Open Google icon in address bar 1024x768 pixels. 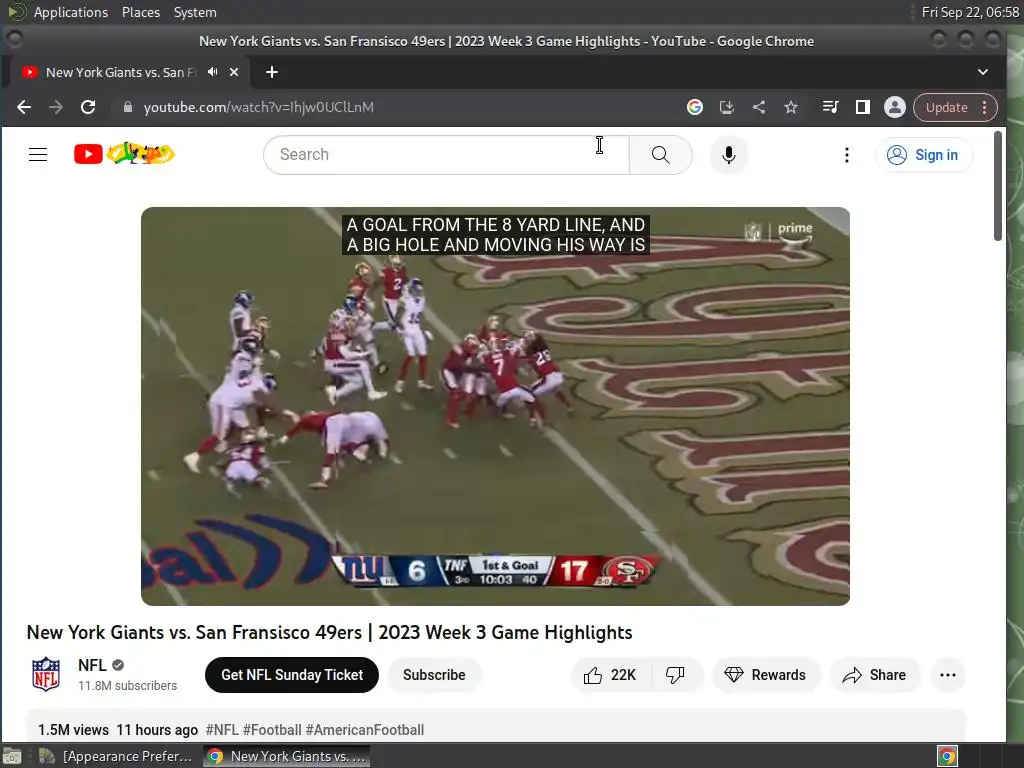tap(695, 107)
